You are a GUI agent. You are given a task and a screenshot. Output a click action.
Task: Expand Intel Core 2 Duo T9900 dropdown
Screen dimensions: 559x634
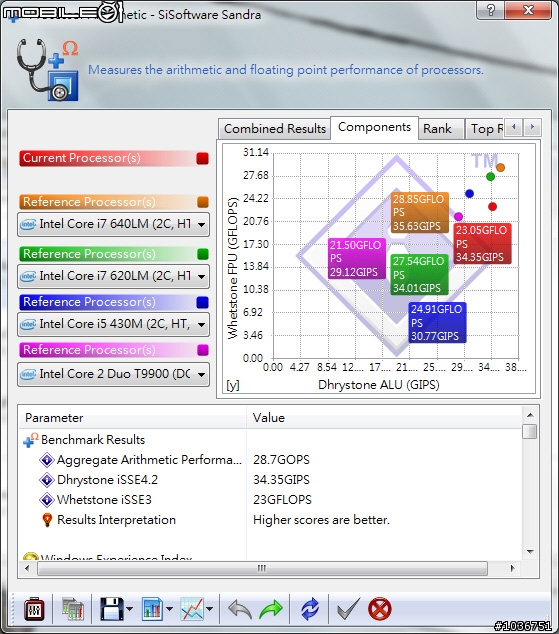click(201, 374)
